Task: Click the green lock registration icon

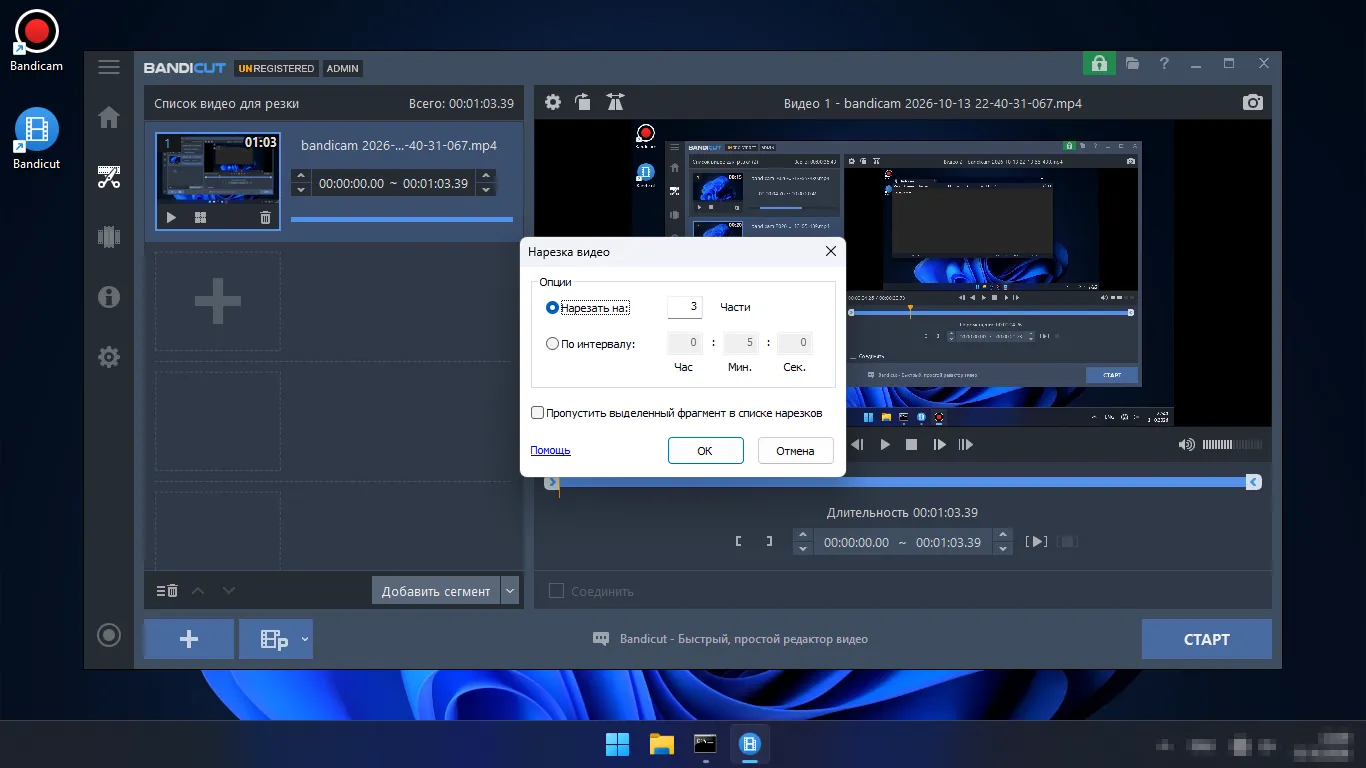Action: point(1099,63)
